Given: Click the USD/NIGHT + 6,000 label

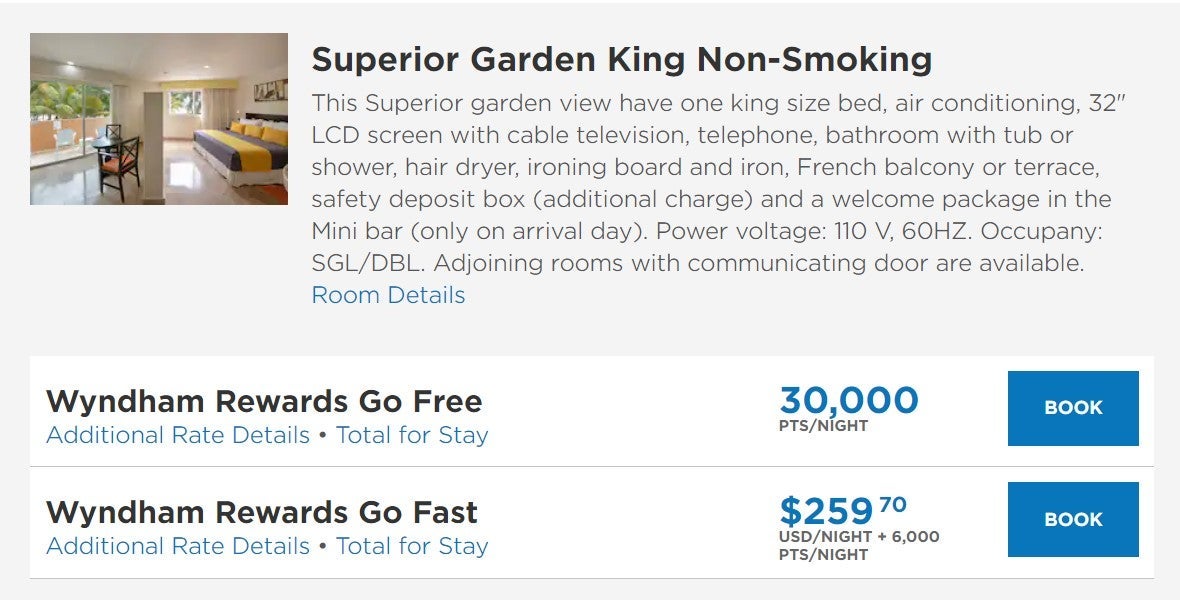Looking at the screenshot, I should 859,537.
